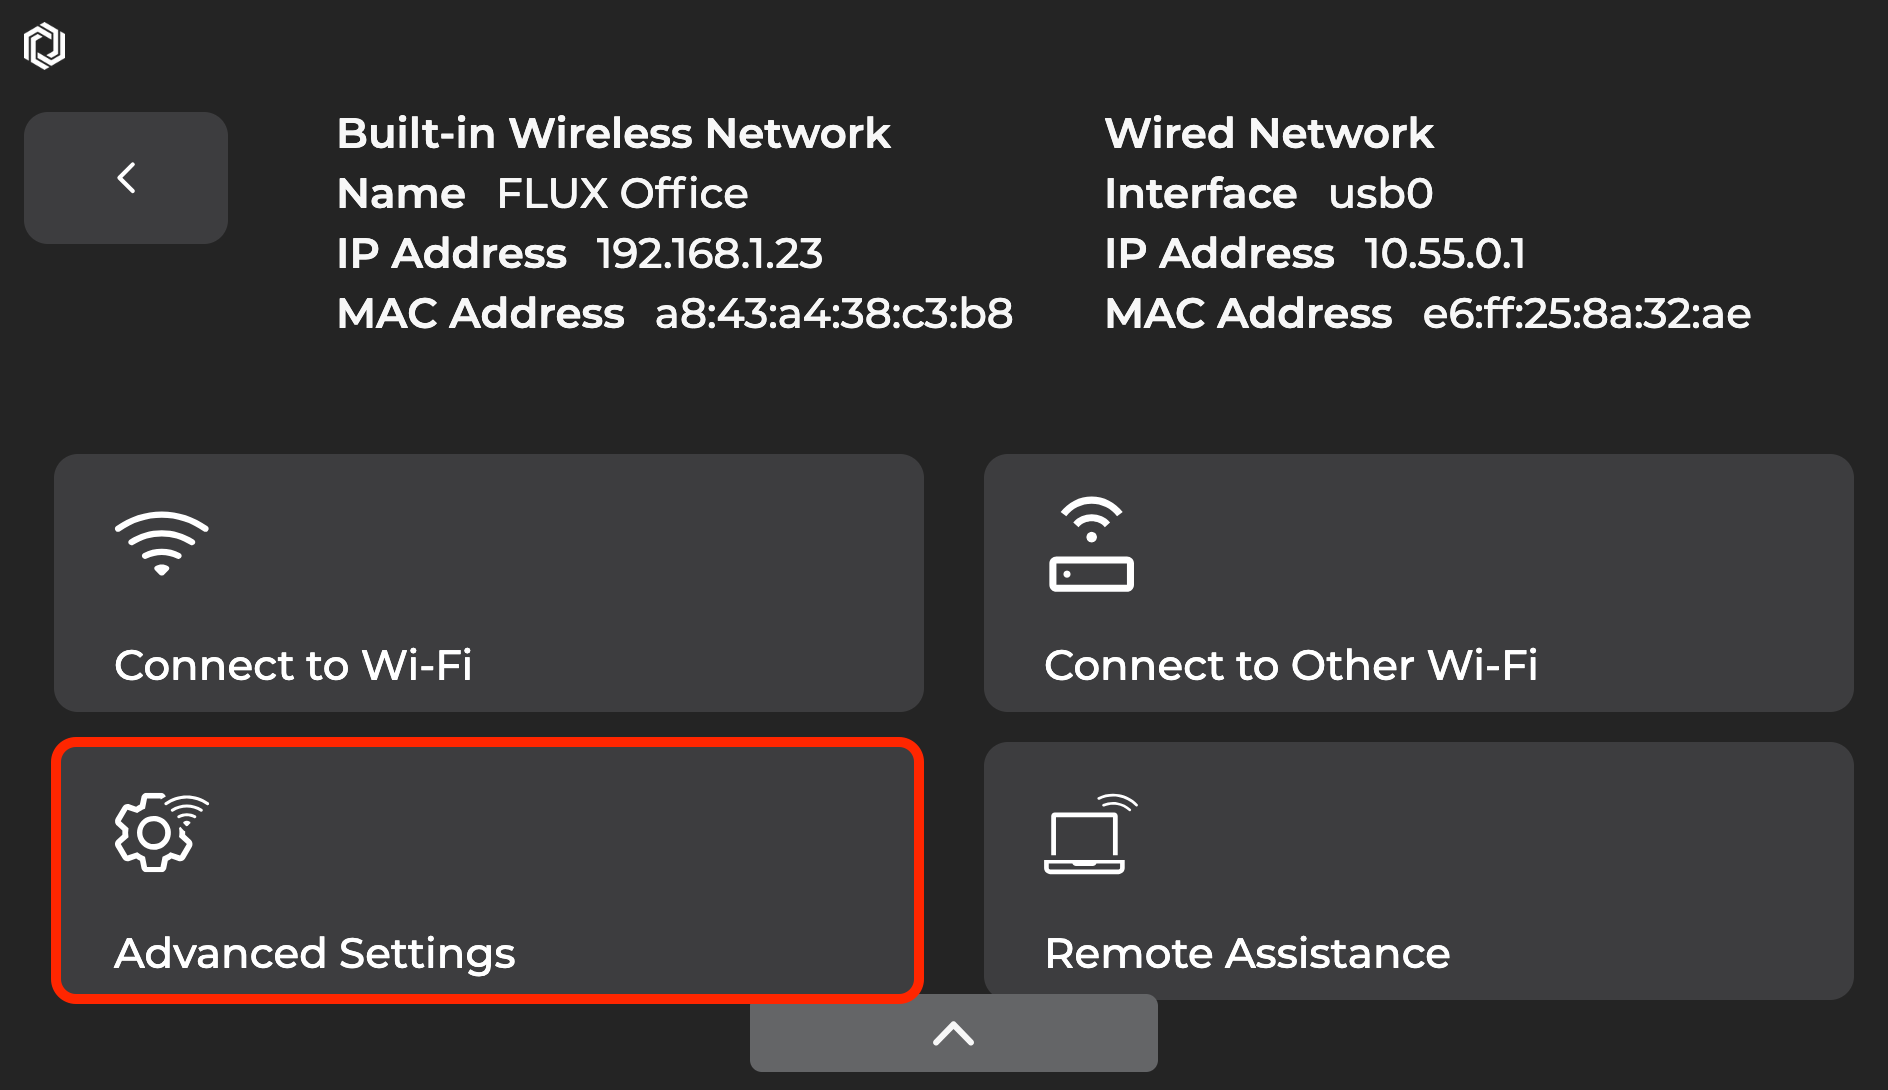Open Connect to Other Wi-Fi

click(1419, 583)
